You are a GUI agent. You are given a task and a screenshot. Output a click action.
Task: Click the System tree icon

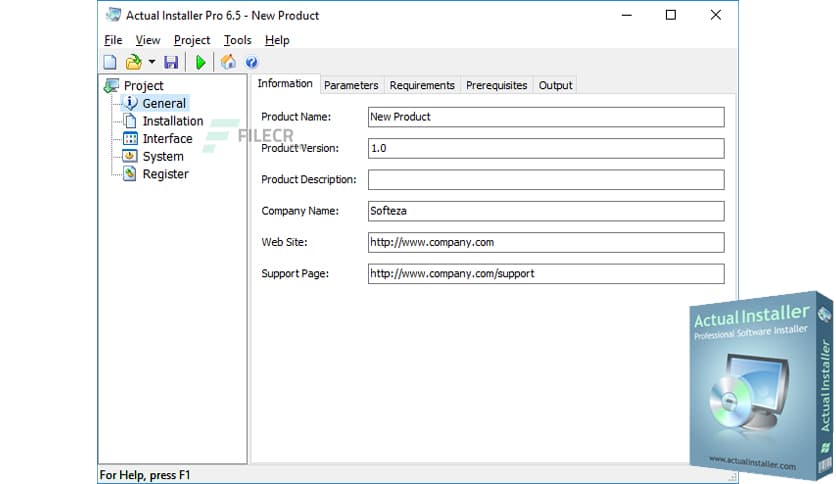pyautogui.click(x=130, y=156)
